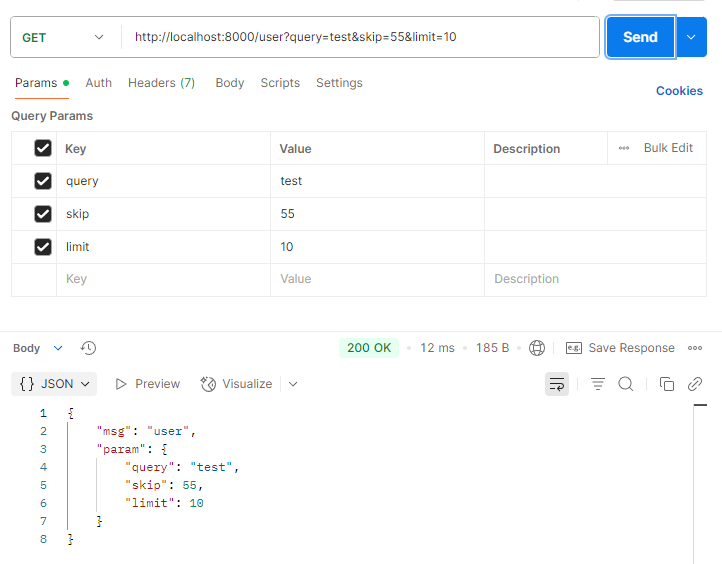Click the 12 ms response time
Viewport: 722px width, 564px height.
tap(437, 348)
